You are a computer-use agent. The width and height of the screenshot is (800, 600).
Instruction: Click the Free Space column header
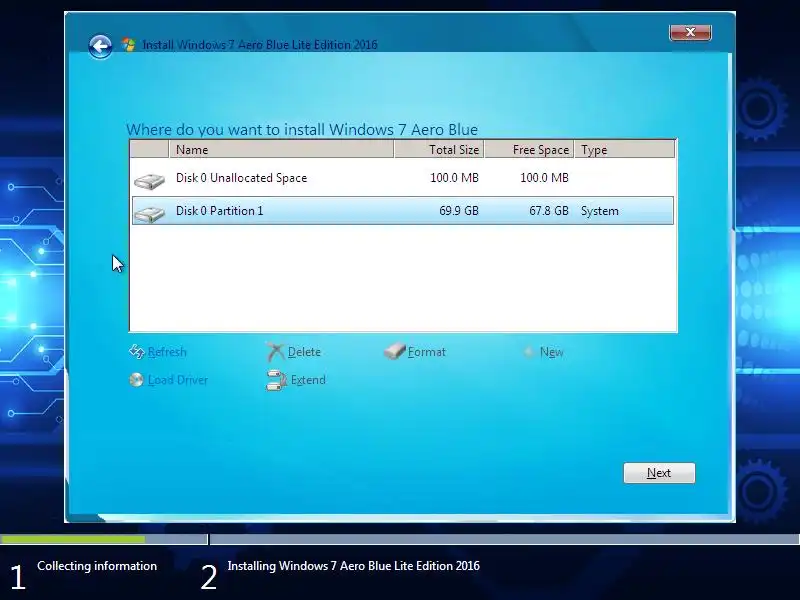click(x=529, y=149)
